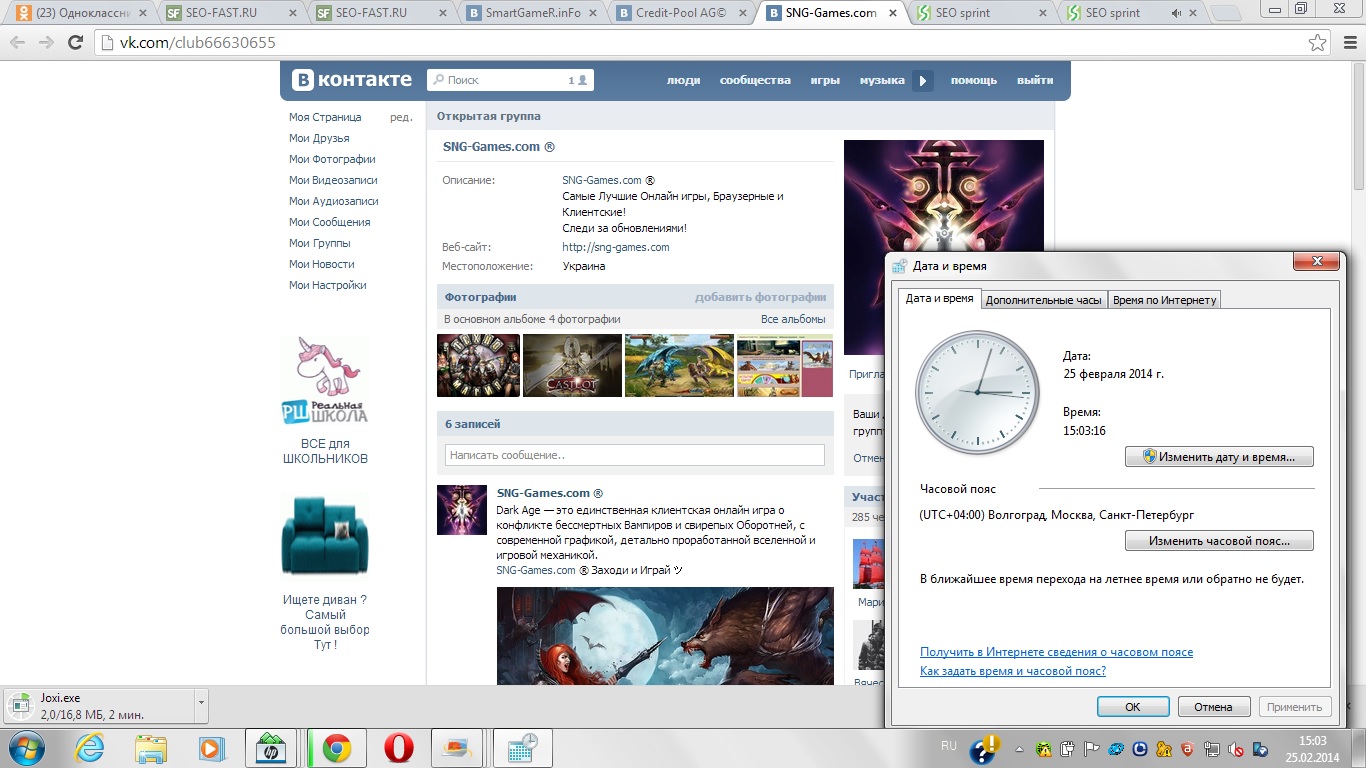Open люди in the VK header
The width and height of the screenshot is (1368, 768).
(x=684, y=80)
